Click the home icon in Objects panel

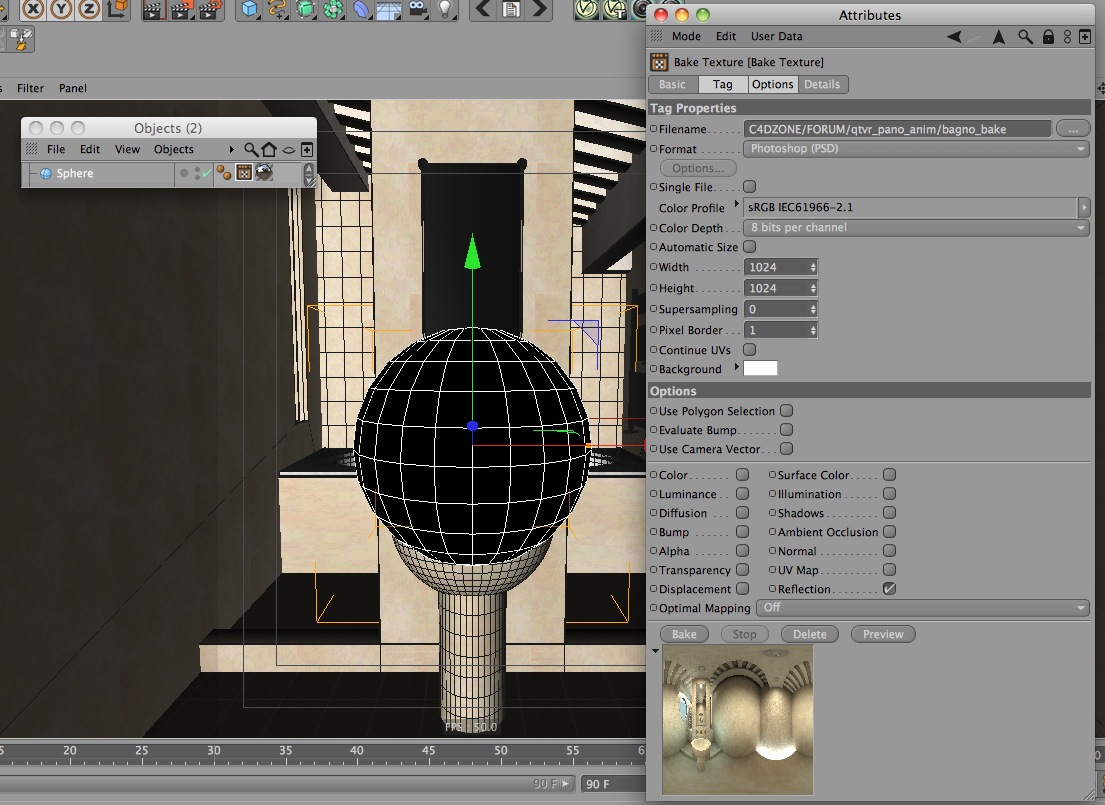click(x=269, y=150)
